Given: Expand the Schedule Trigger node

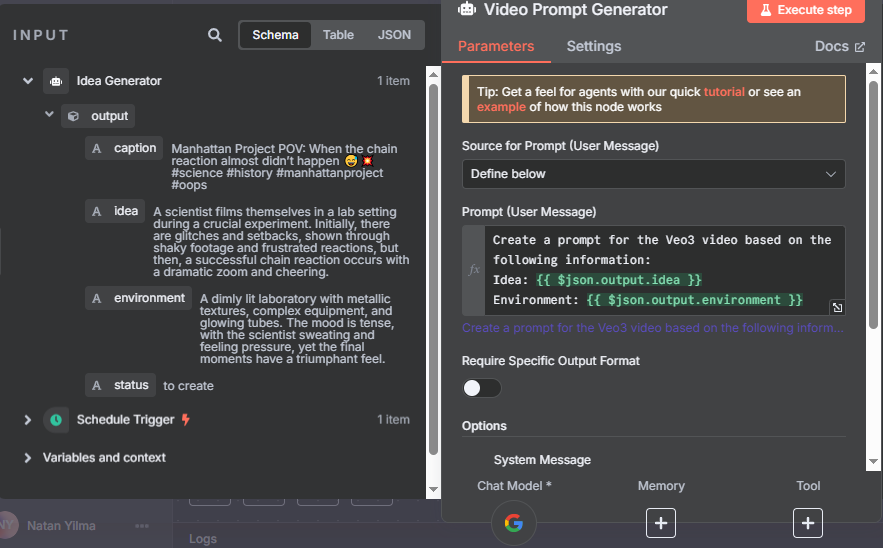Looking at the screenshot, I should 27,420.
